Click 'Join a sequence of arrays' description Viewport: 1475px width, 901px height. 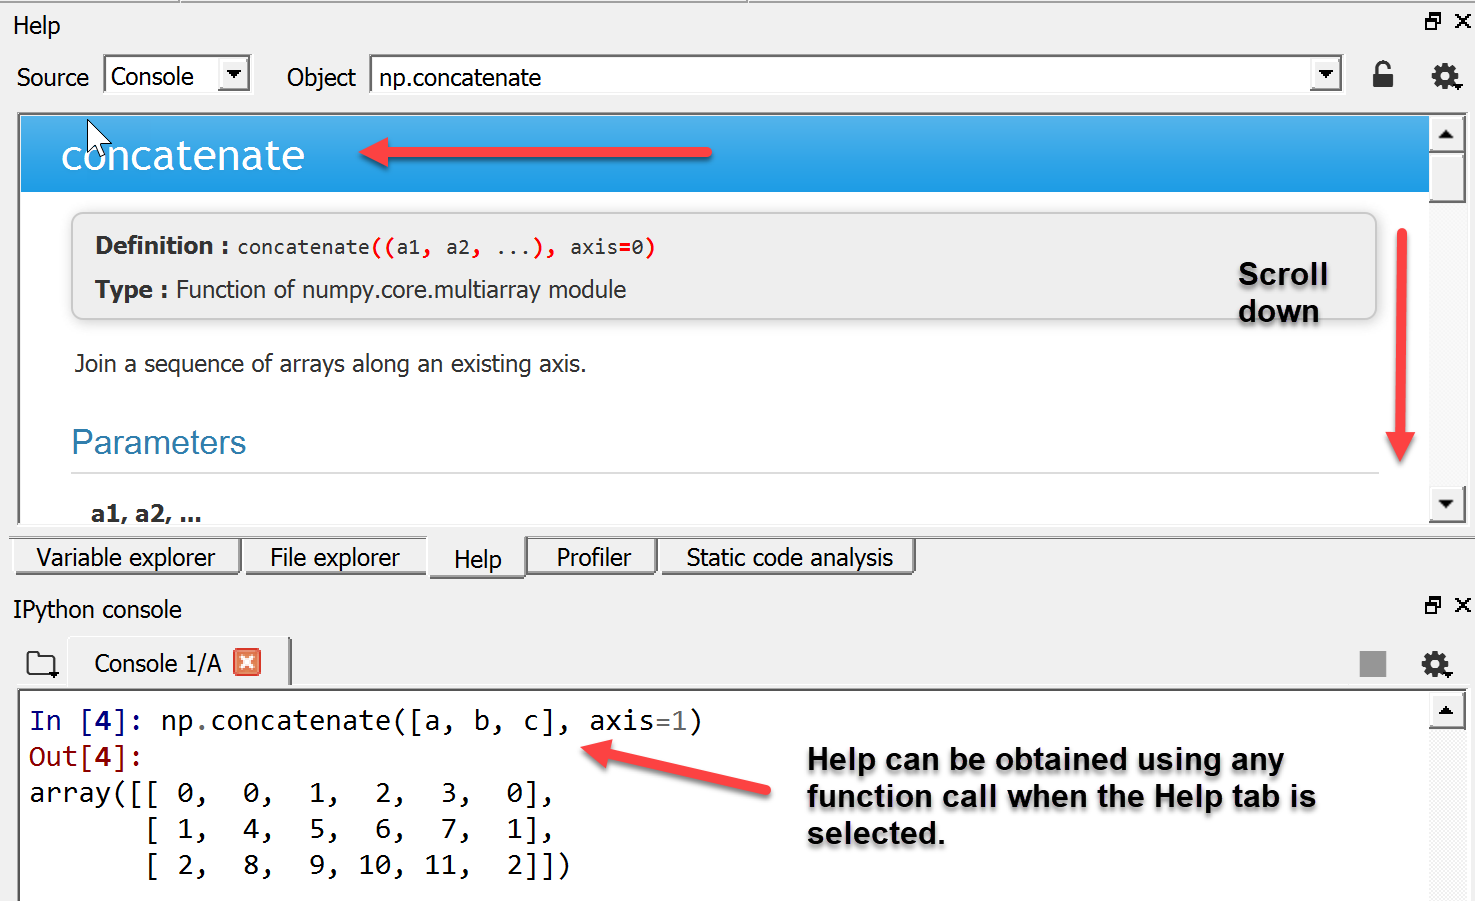(x=330, y=363)
